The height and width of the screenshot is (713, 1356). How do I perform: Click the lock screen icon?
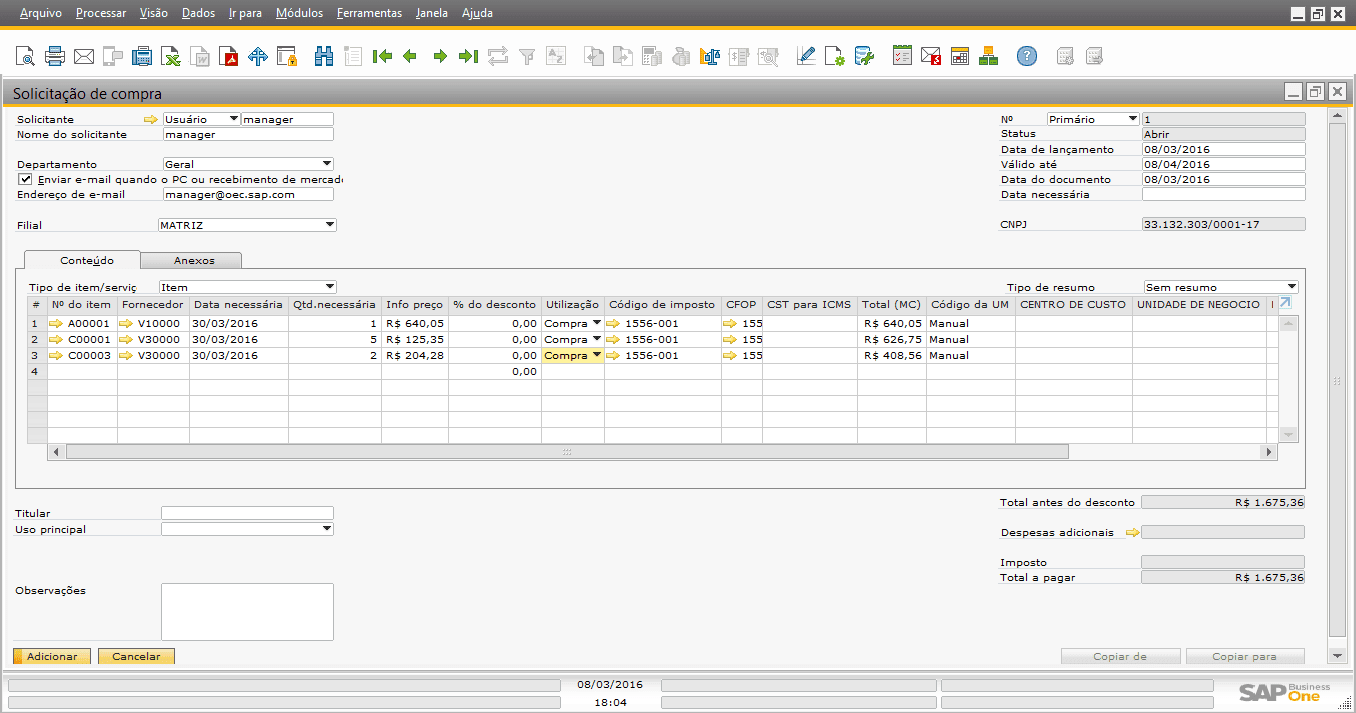[287, 56]
